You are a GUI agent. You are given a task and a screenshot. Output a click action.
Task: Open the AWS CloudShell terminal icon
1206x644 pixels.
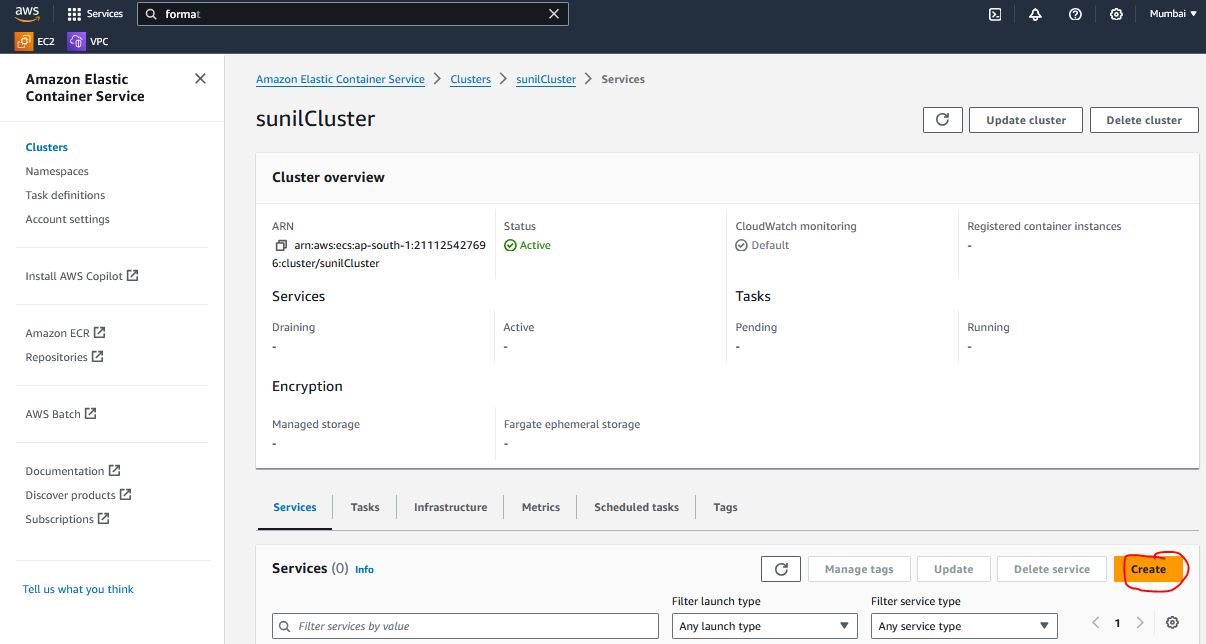(995, 14)
